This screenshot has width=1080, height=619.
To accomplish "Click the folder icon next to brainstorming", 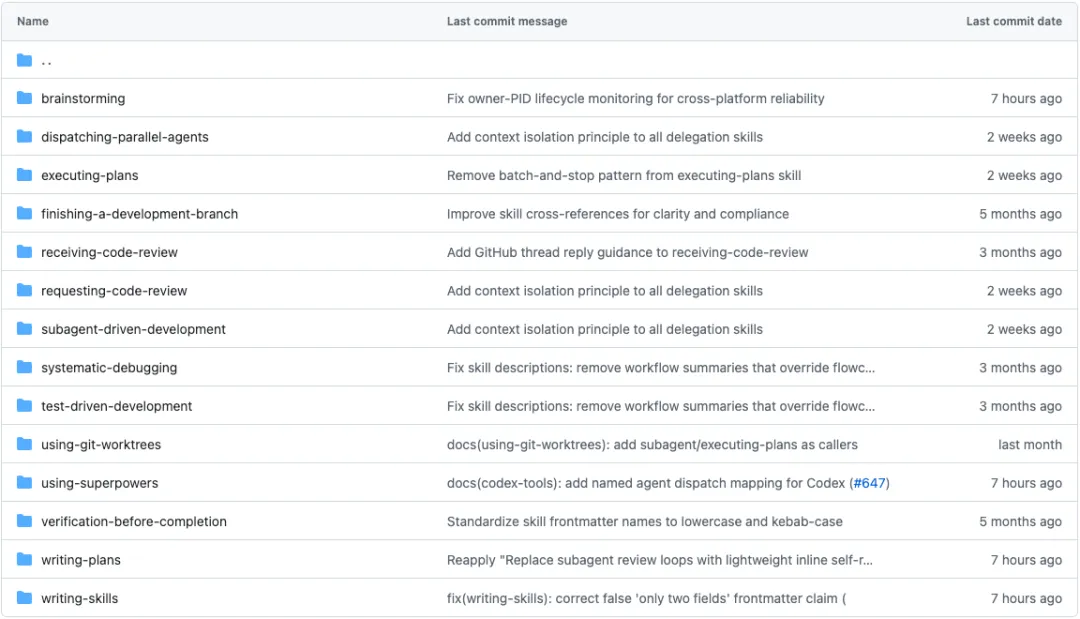I will tap(25, 98).
